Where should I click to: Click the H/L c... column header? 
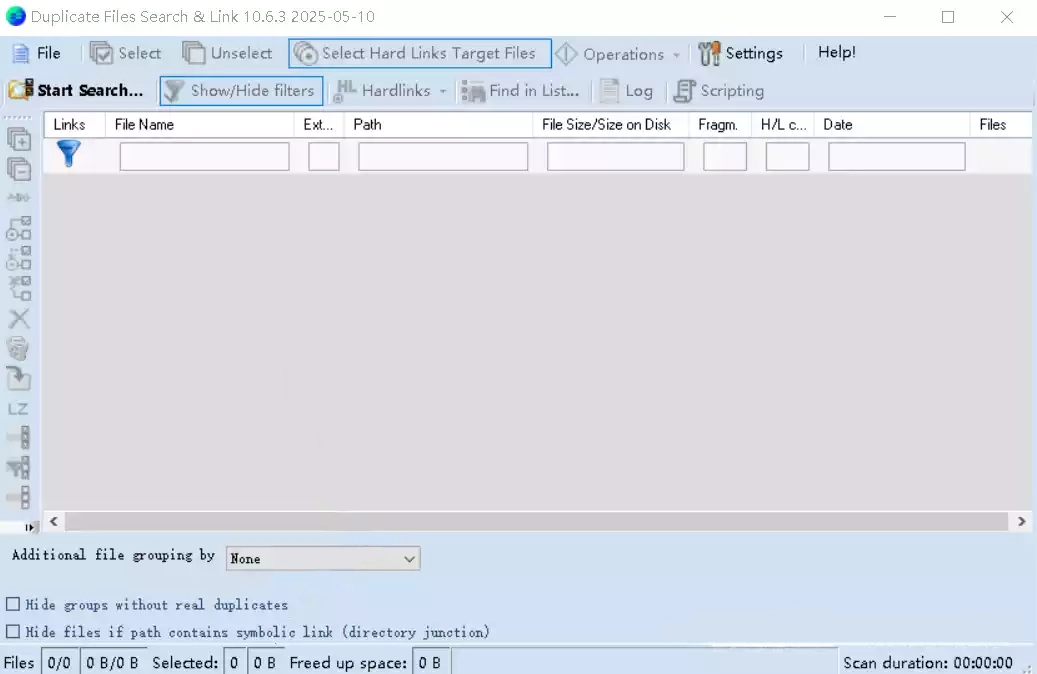782,124
